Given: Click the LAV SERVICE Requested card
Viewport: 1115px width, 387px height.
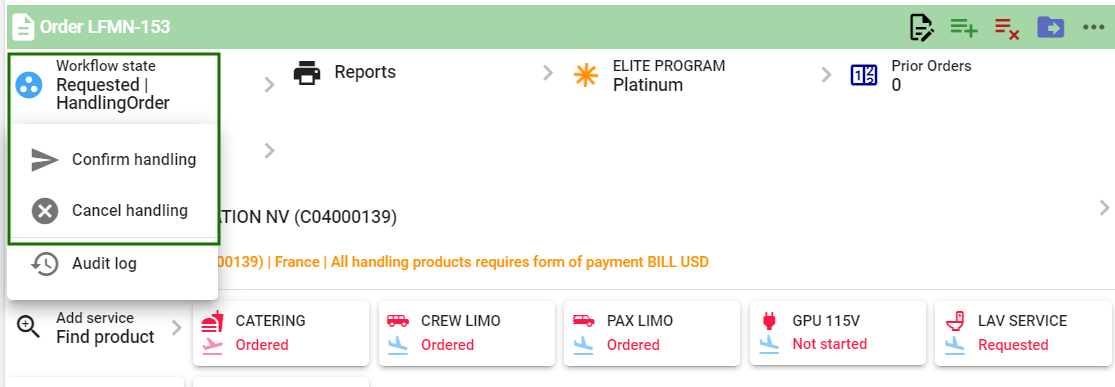Looking at the screenshot, I should coord(1023,333).
